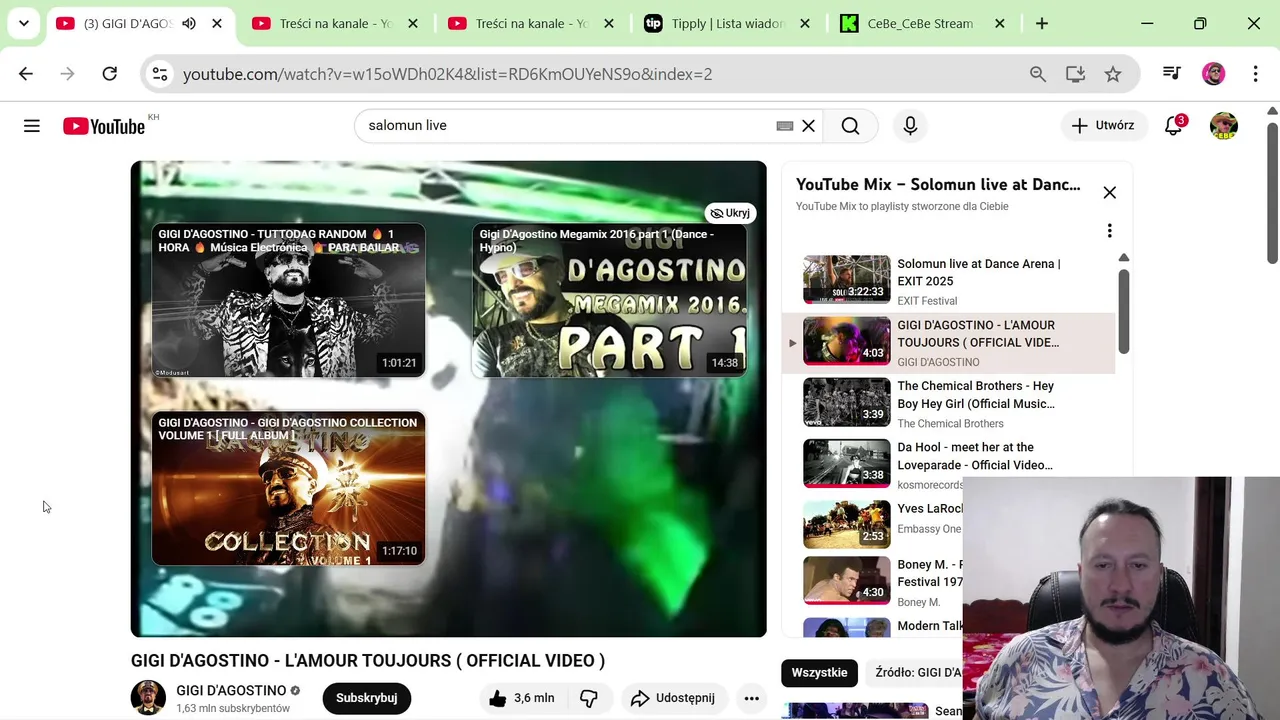
Task: Open GIGI D'AGOSTINO channel name link
Action: pyautogui.click(x=231, y=691)
